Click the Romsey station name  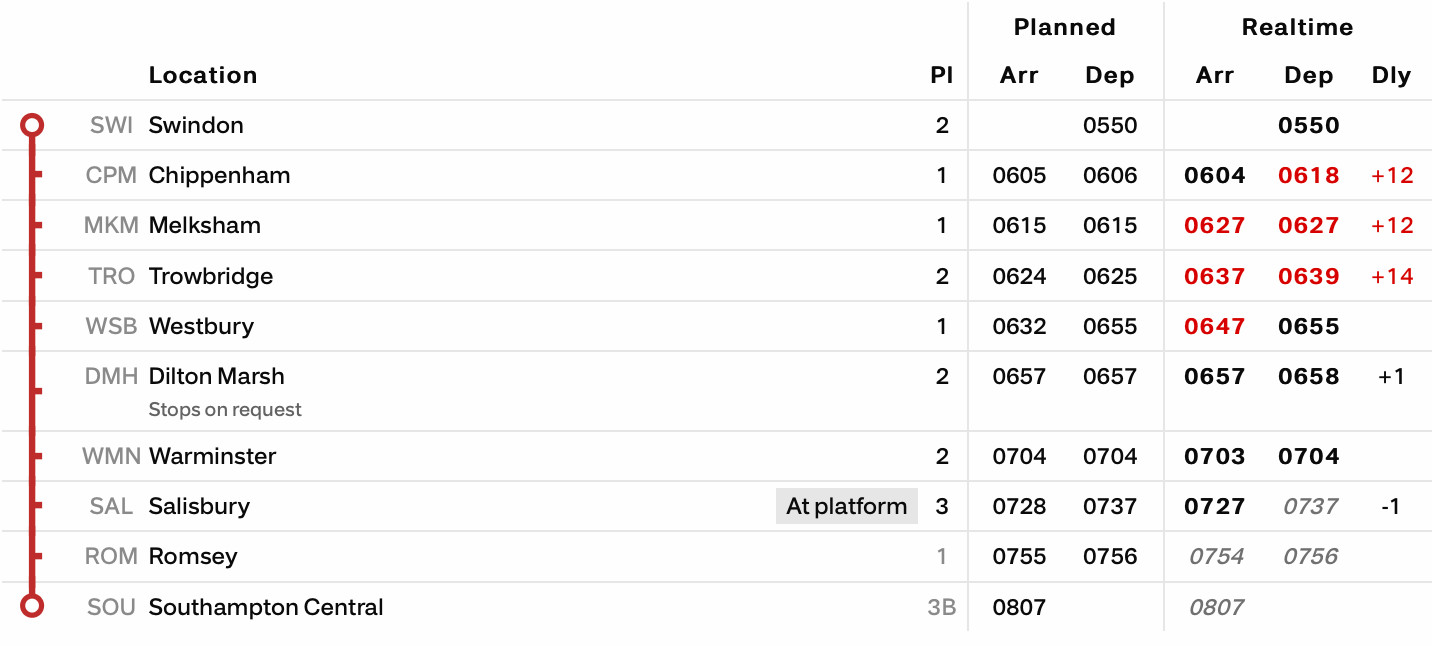(193, 556)
